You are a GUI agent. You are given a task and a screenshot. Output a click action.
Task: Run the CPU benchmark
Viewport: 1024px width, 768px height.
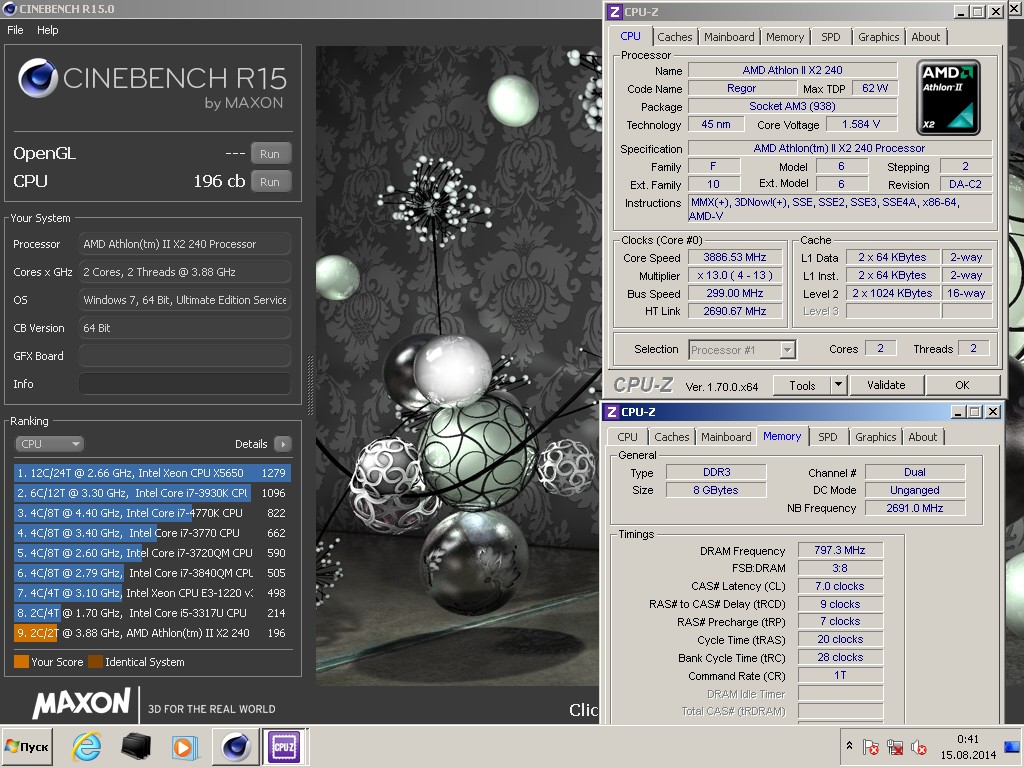point(270,182)
